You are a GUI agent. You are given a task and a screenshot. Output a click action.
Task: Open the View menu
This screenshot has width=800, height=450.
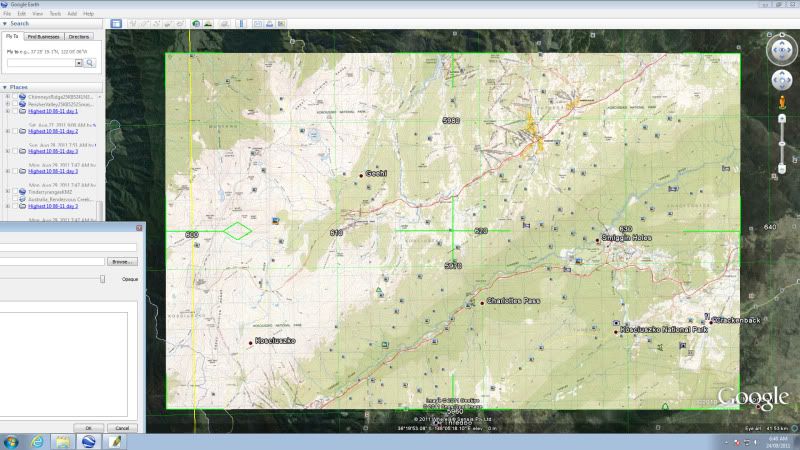[38, 13]
